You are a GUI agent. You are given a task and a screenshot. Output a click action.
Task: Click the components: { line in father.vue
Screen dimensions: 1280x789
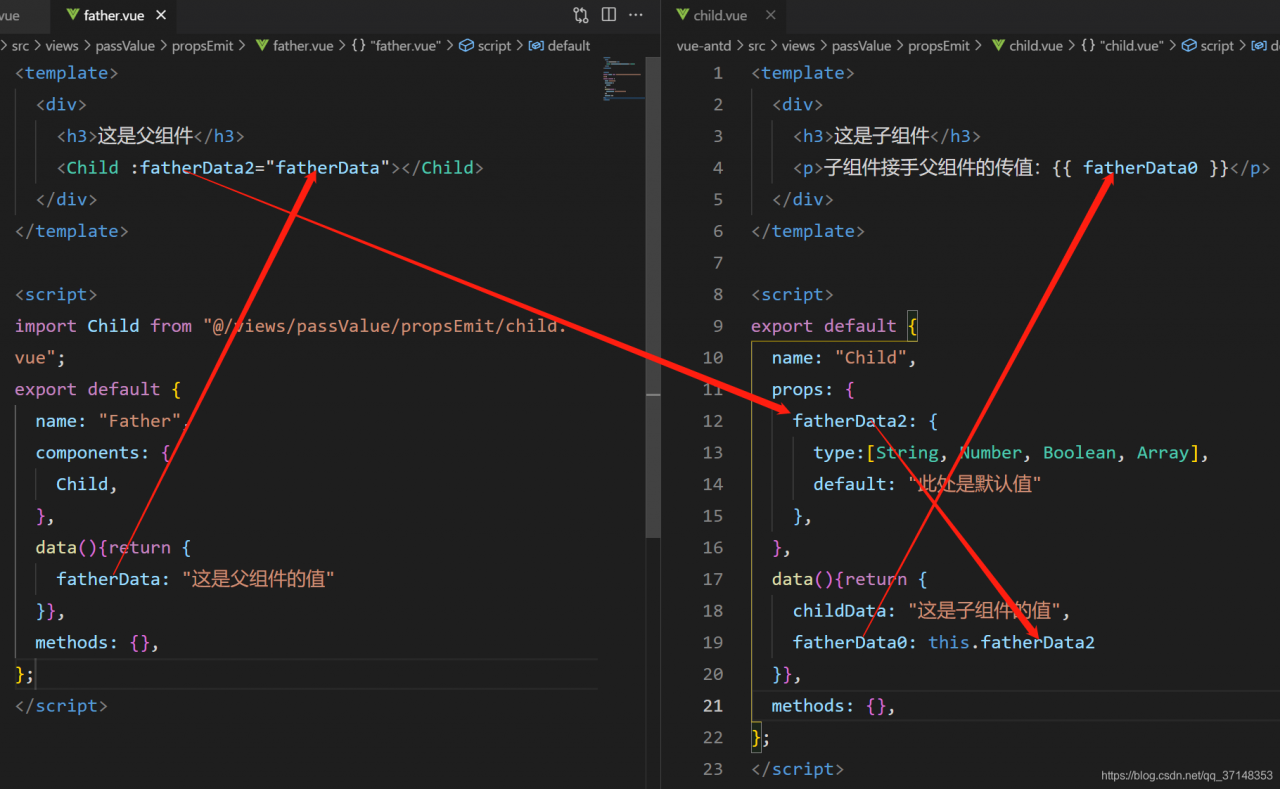[103, 453]
